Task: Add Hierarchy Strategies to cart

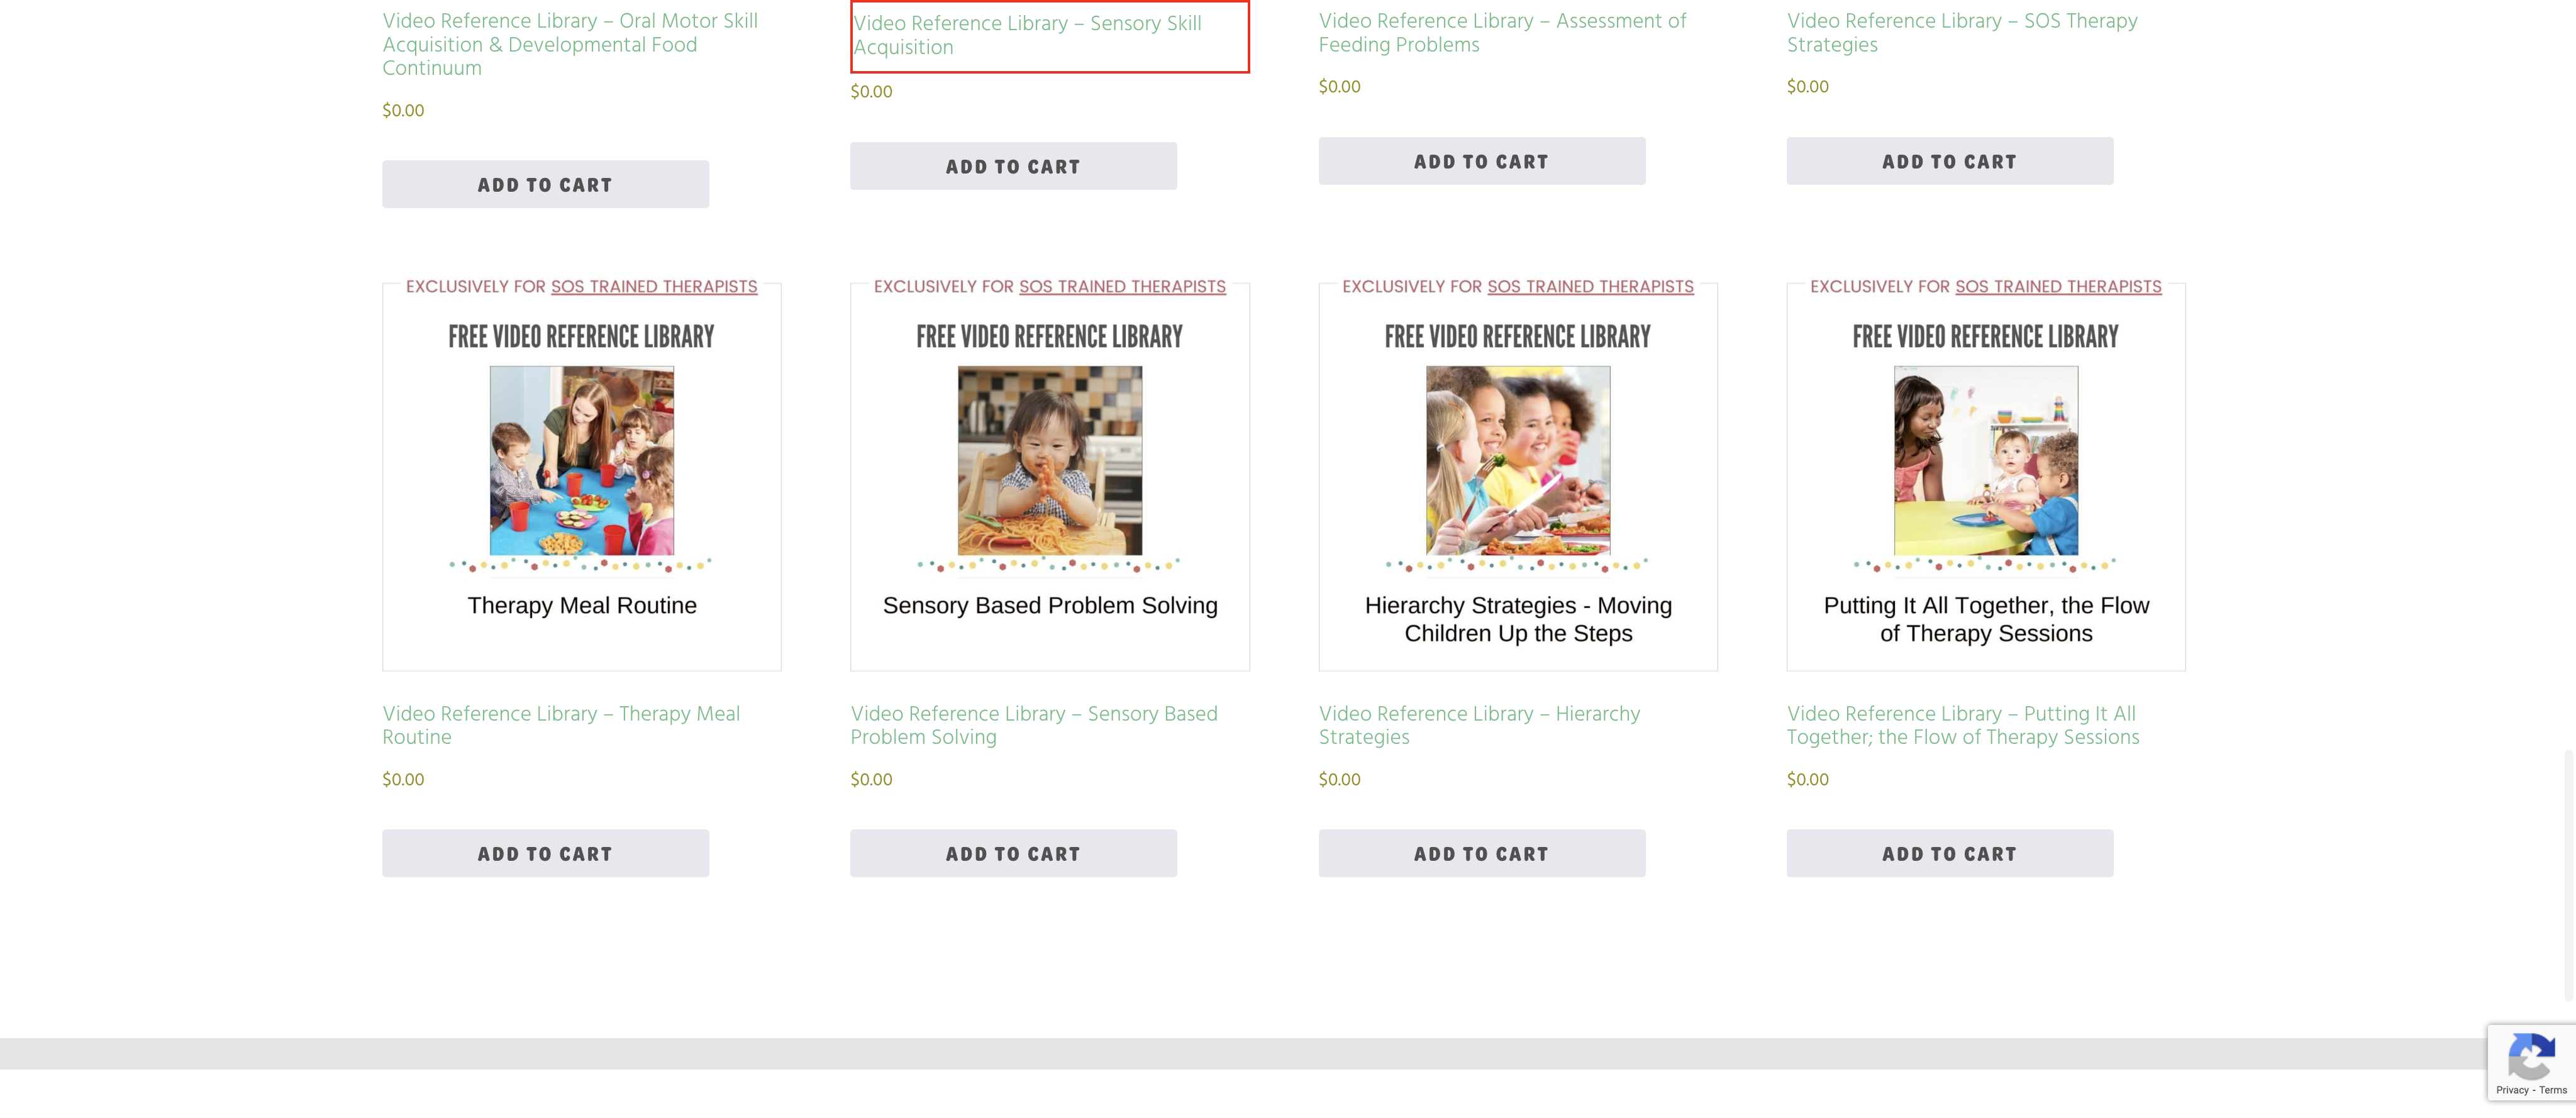Action: click(x=1481, y=853)
